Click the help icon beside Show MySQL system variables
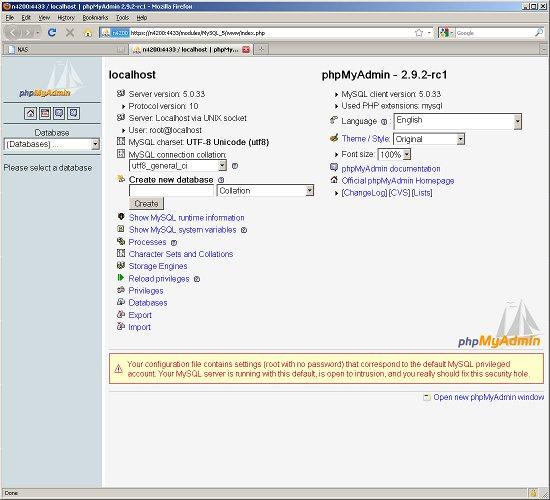The image size is (550, 500). tap(244, 230)
